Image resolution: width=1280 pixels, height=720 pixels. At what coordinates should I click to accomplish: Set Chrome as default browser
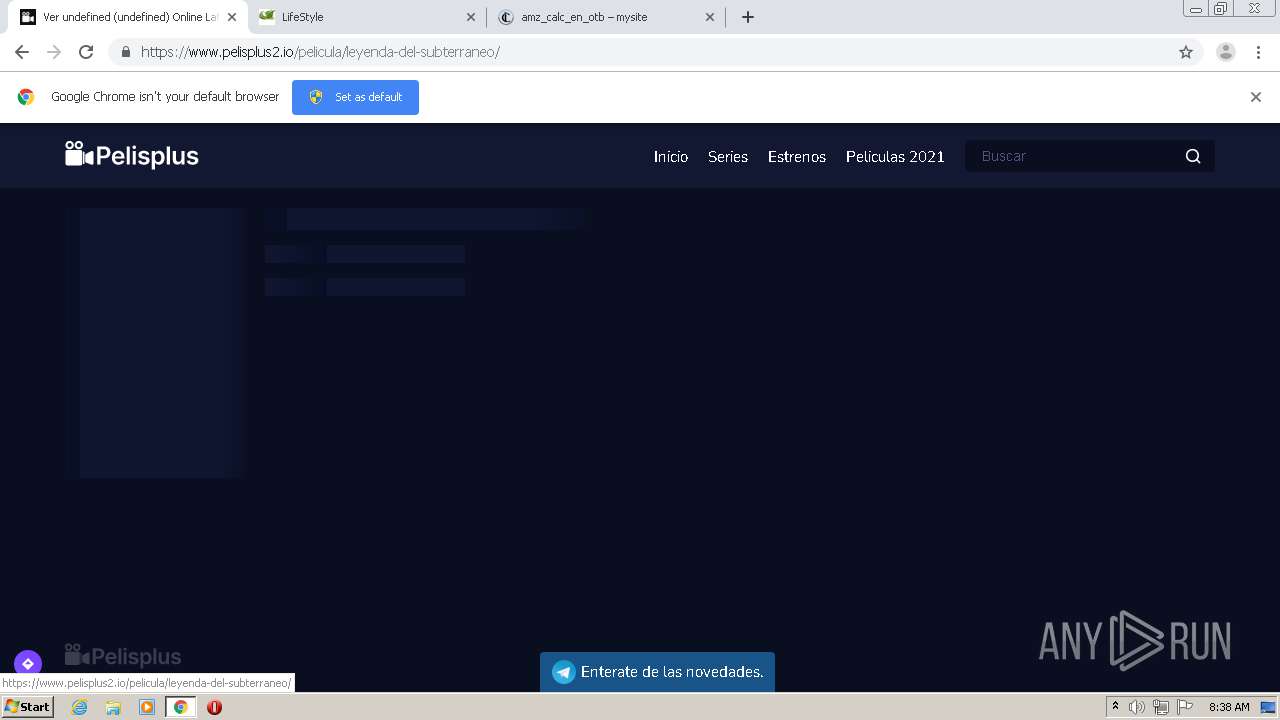(x=355, y=97)
